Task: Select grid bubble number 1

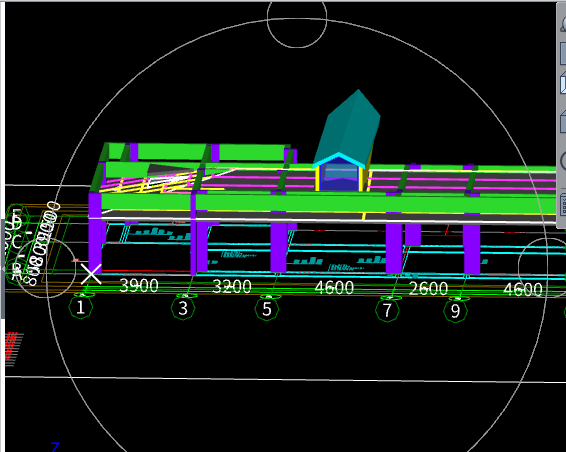Action: point(80,307)
